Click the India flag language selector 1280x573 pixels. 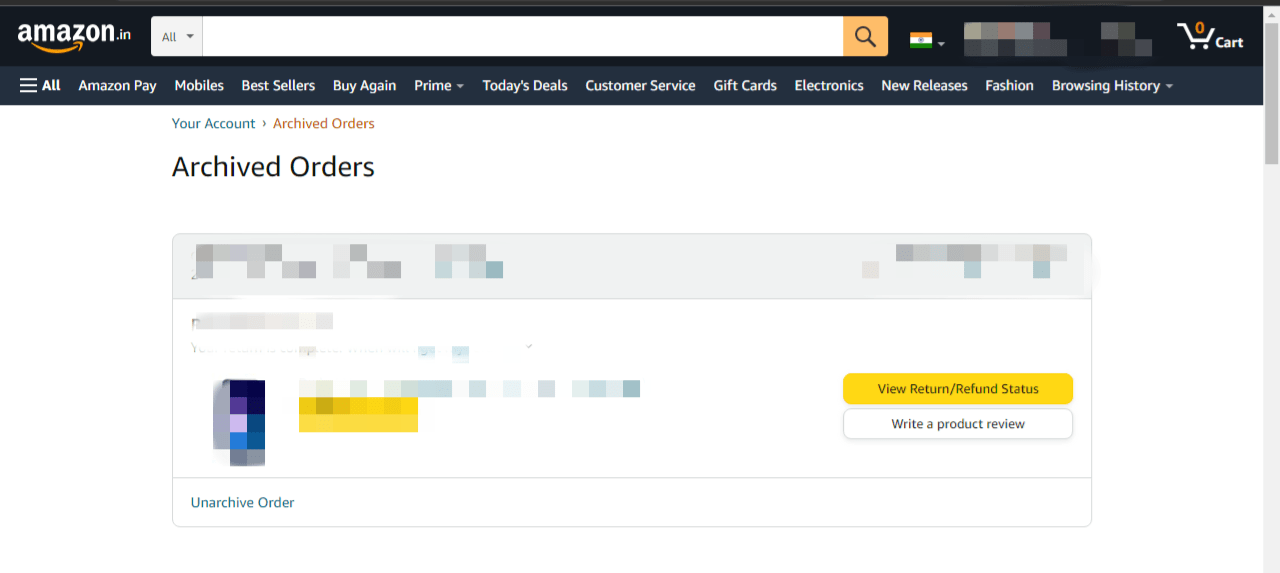click(x=926, y=40)
